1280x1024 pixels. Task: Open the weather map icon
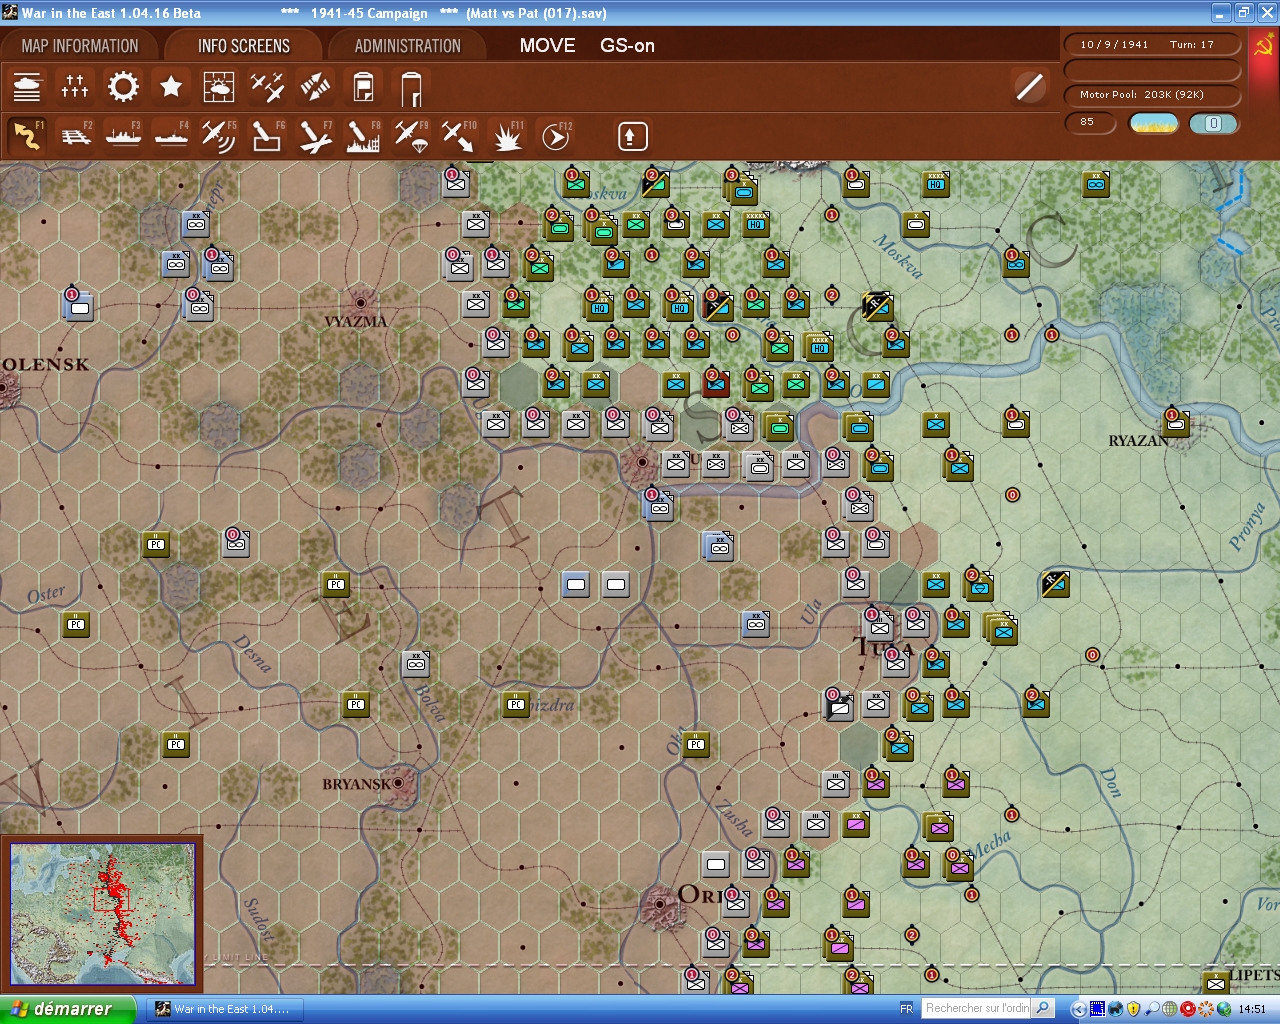(219, 87)
